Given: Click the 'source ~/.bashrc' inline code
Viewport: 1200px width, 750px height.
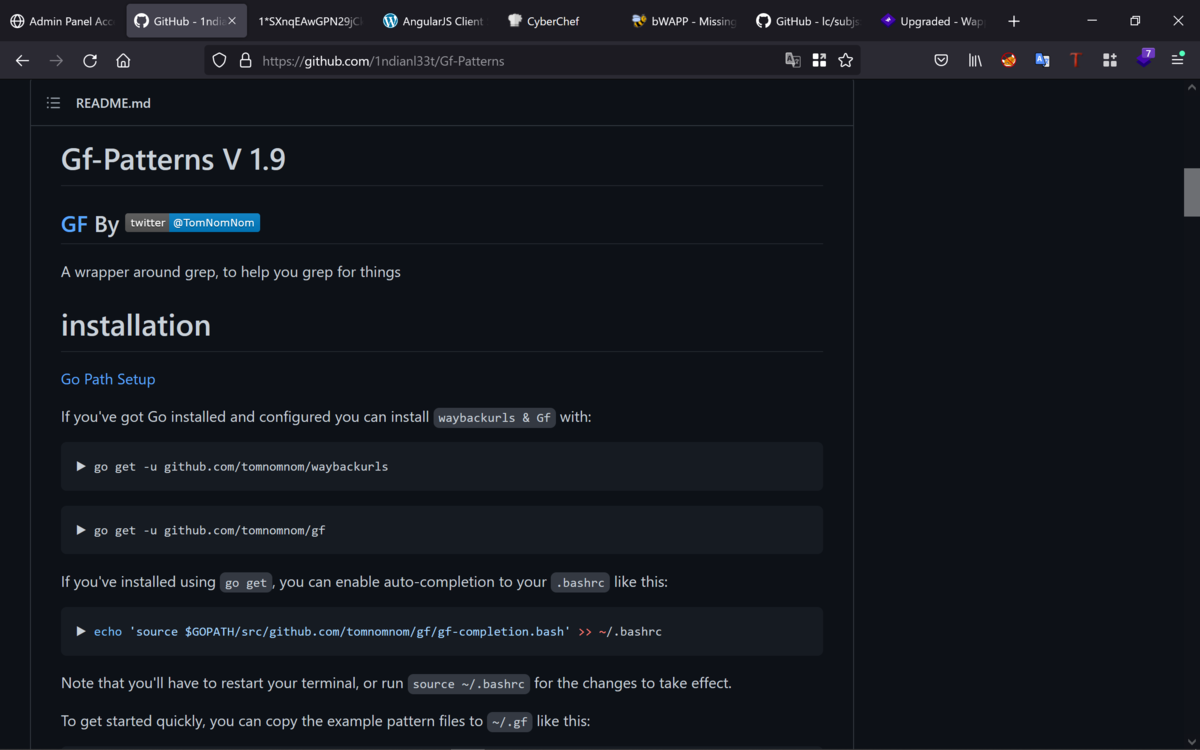Looking at the screenshot, I should (x=469, y=684).
